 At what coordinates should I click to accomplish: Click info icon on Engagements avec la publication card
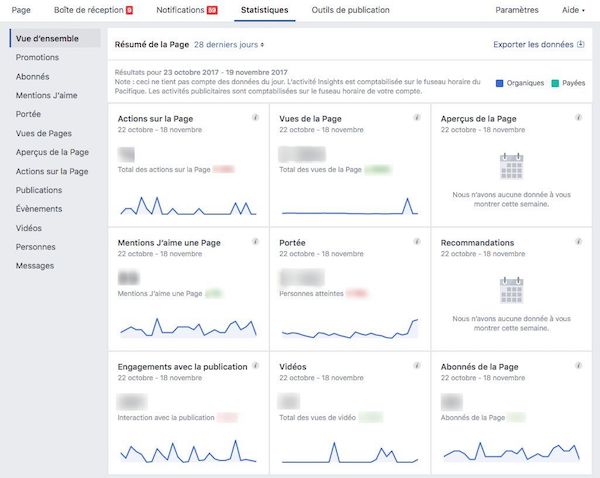click(x=257, y=367)
